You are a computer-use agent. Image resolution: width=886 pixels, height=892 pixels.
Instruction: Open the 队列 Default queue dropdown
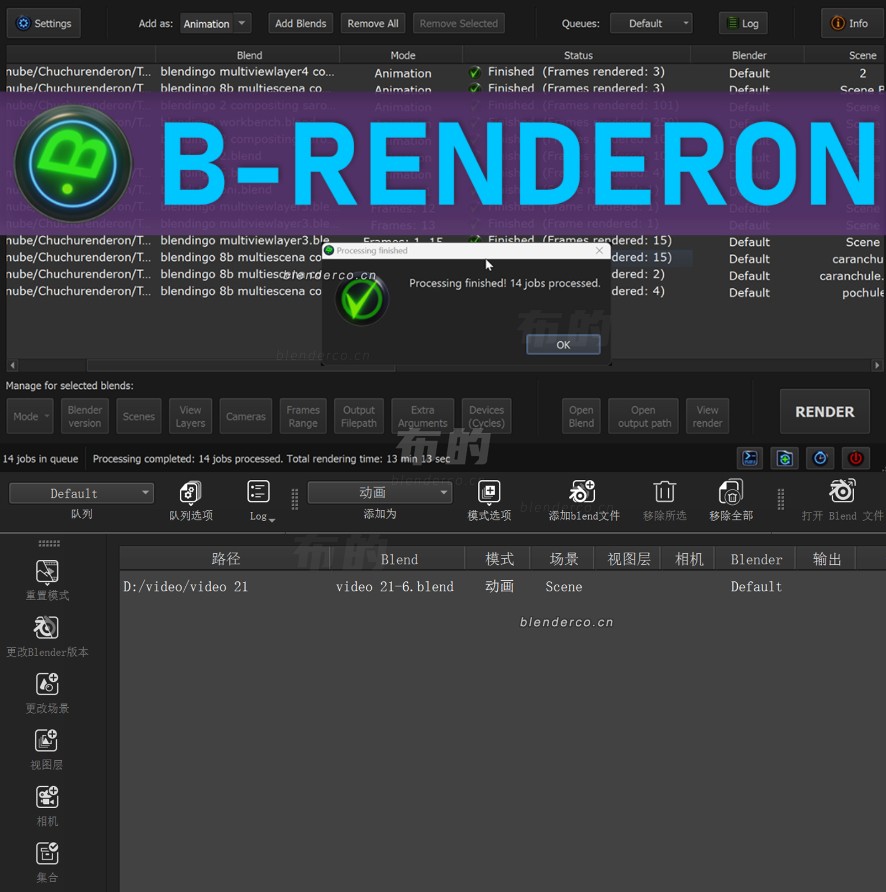81,493
